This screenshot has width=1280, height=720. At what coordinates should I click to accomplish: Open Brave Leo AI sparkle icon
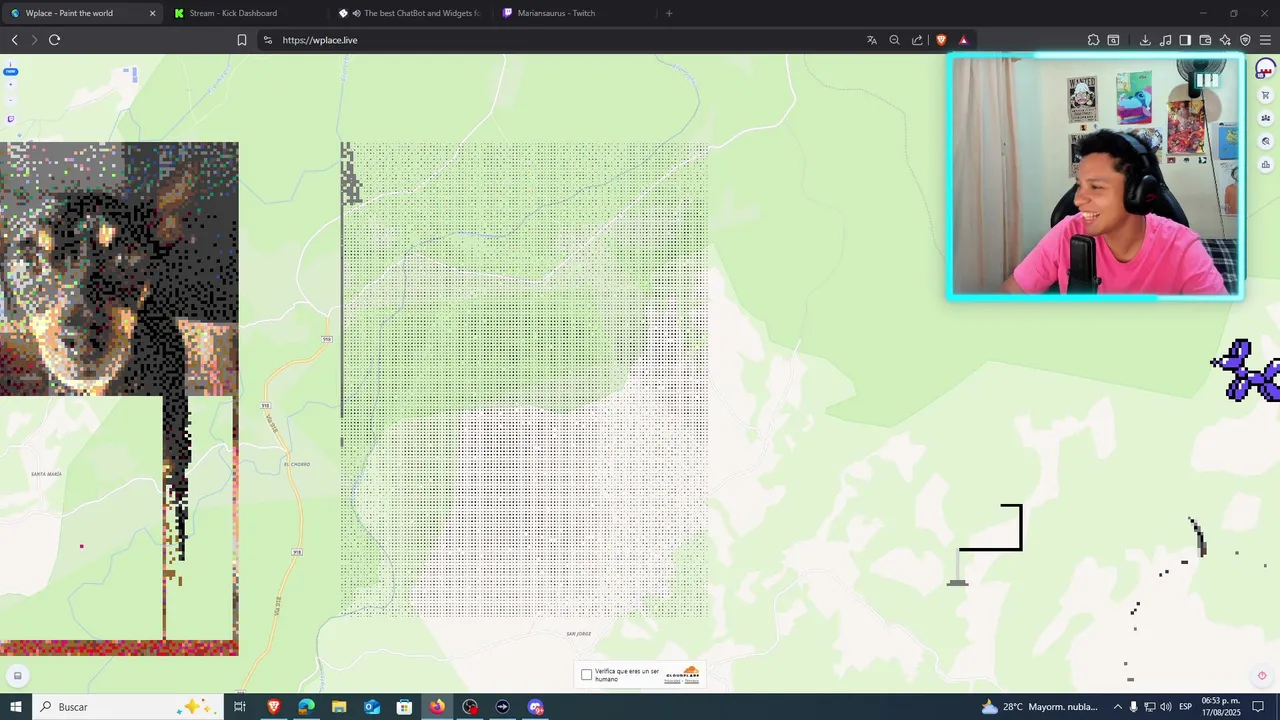[1225, 40]
